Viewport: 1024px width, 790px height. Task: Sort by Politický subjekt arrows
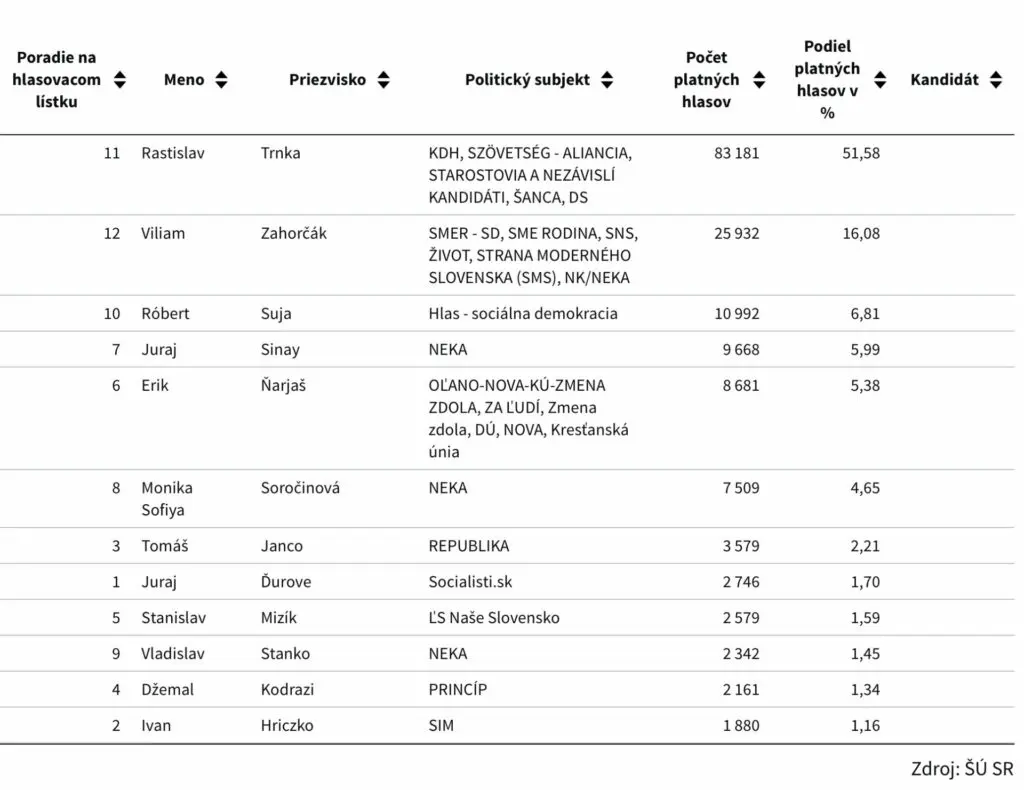coord(607,80)
